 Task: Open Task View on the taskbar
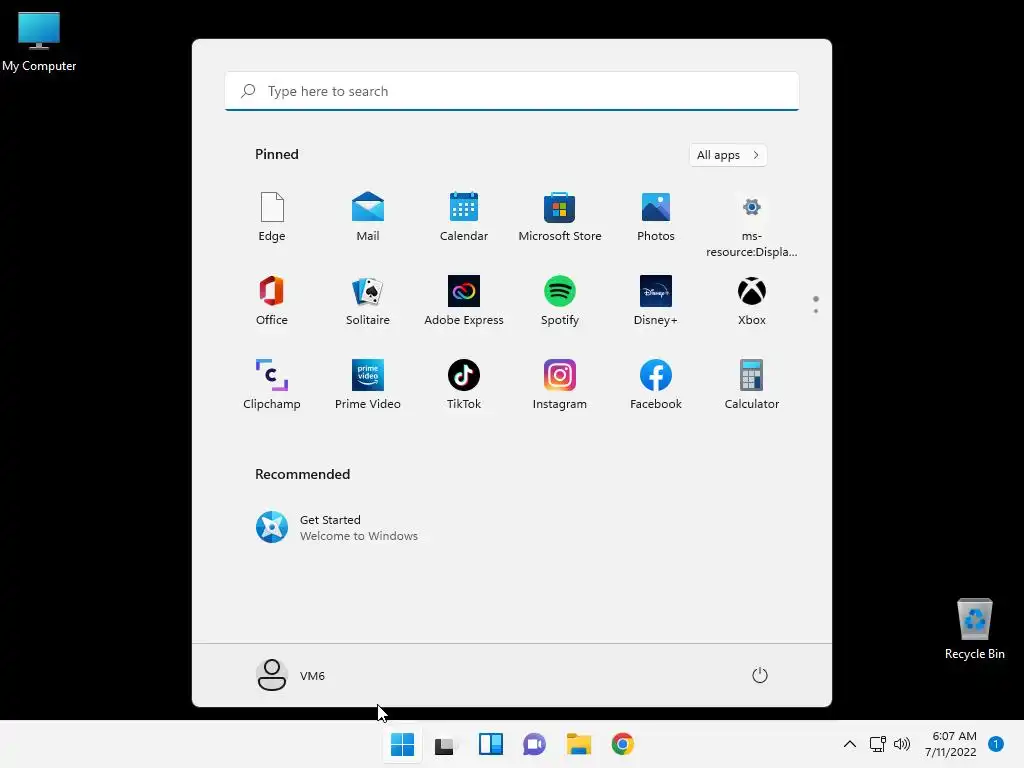(446, 744)
